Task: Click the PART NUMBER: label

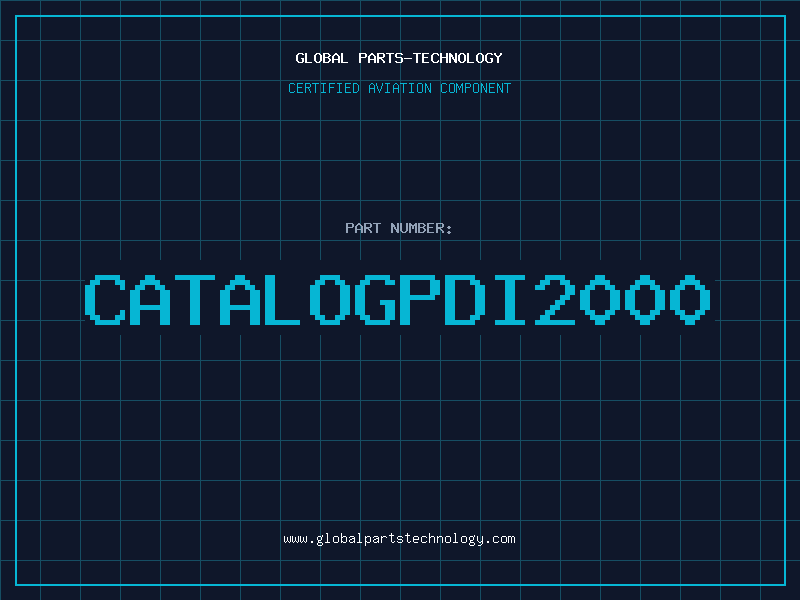Action: 399,228
